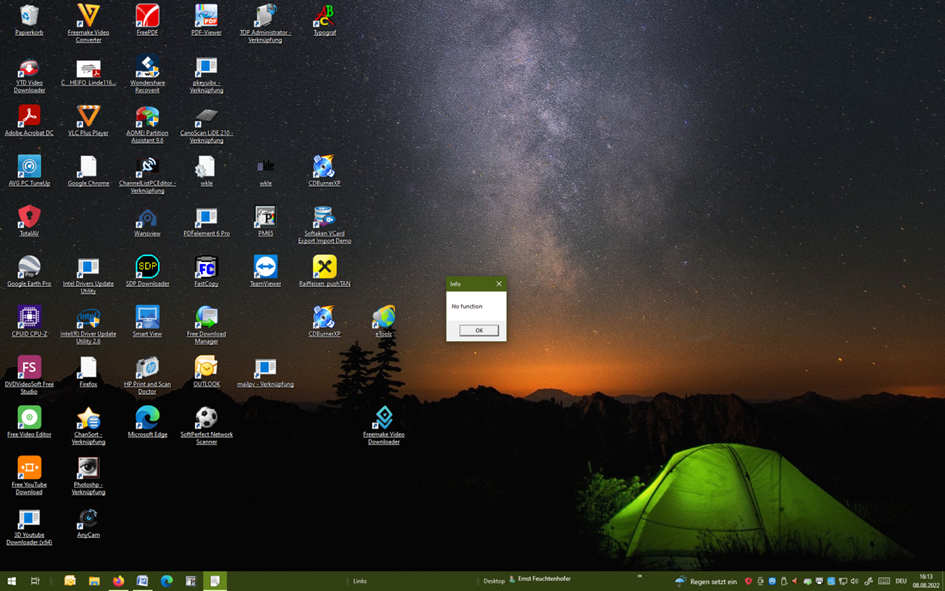The width and height of the screenshot is (945, 591).
Task: Click the Photoshp shortcut icon
Action: tap(88, 475)
